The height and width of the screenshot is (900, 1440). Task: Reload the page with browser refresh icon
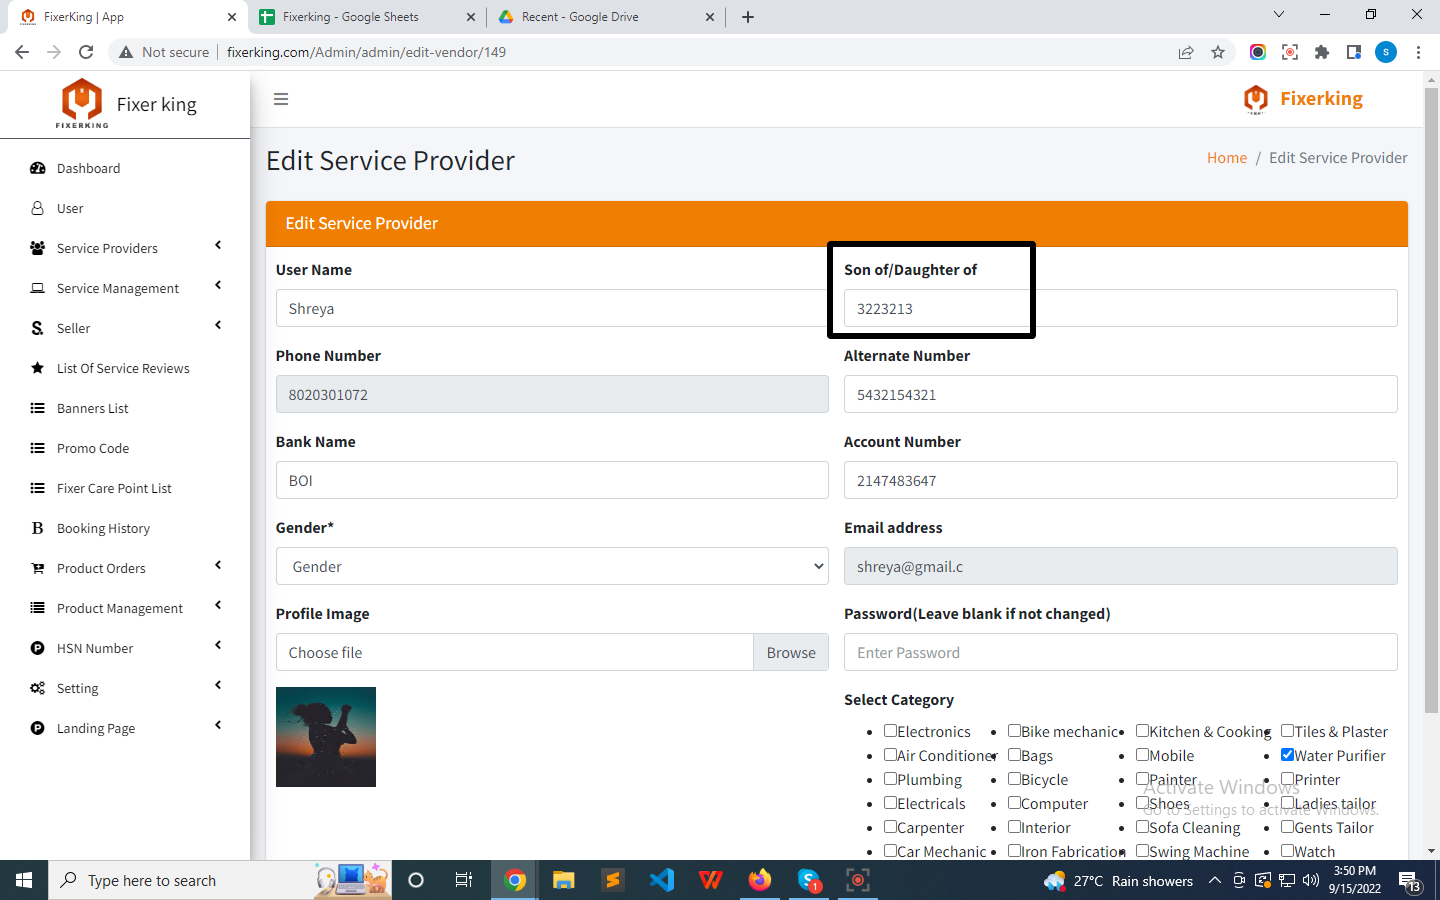click(x=86, y=52)
